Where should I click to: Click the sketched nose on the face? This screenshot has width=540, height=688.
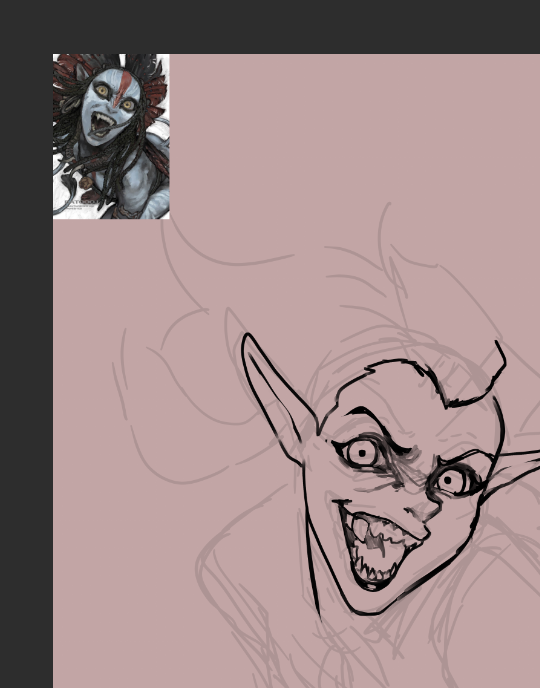(423, 509)
